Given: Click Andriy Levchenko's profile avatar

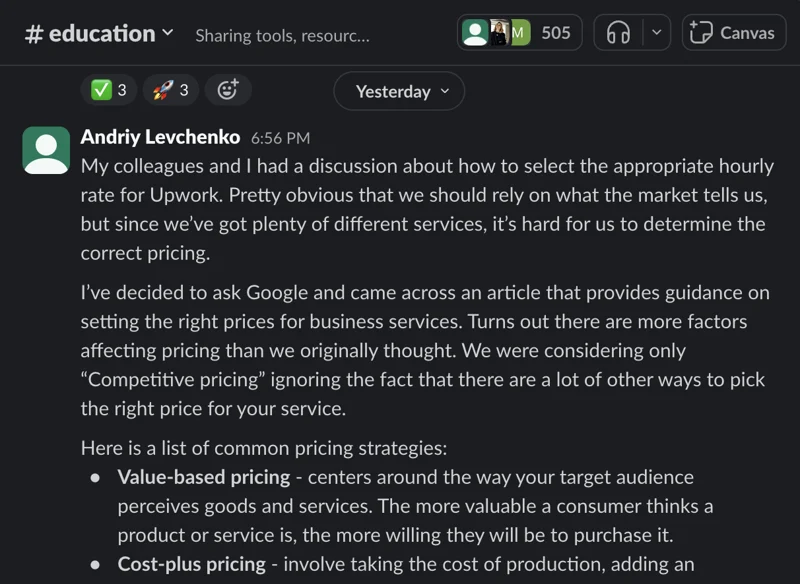Looking at the screenshot, I should (x=46, y=150).
